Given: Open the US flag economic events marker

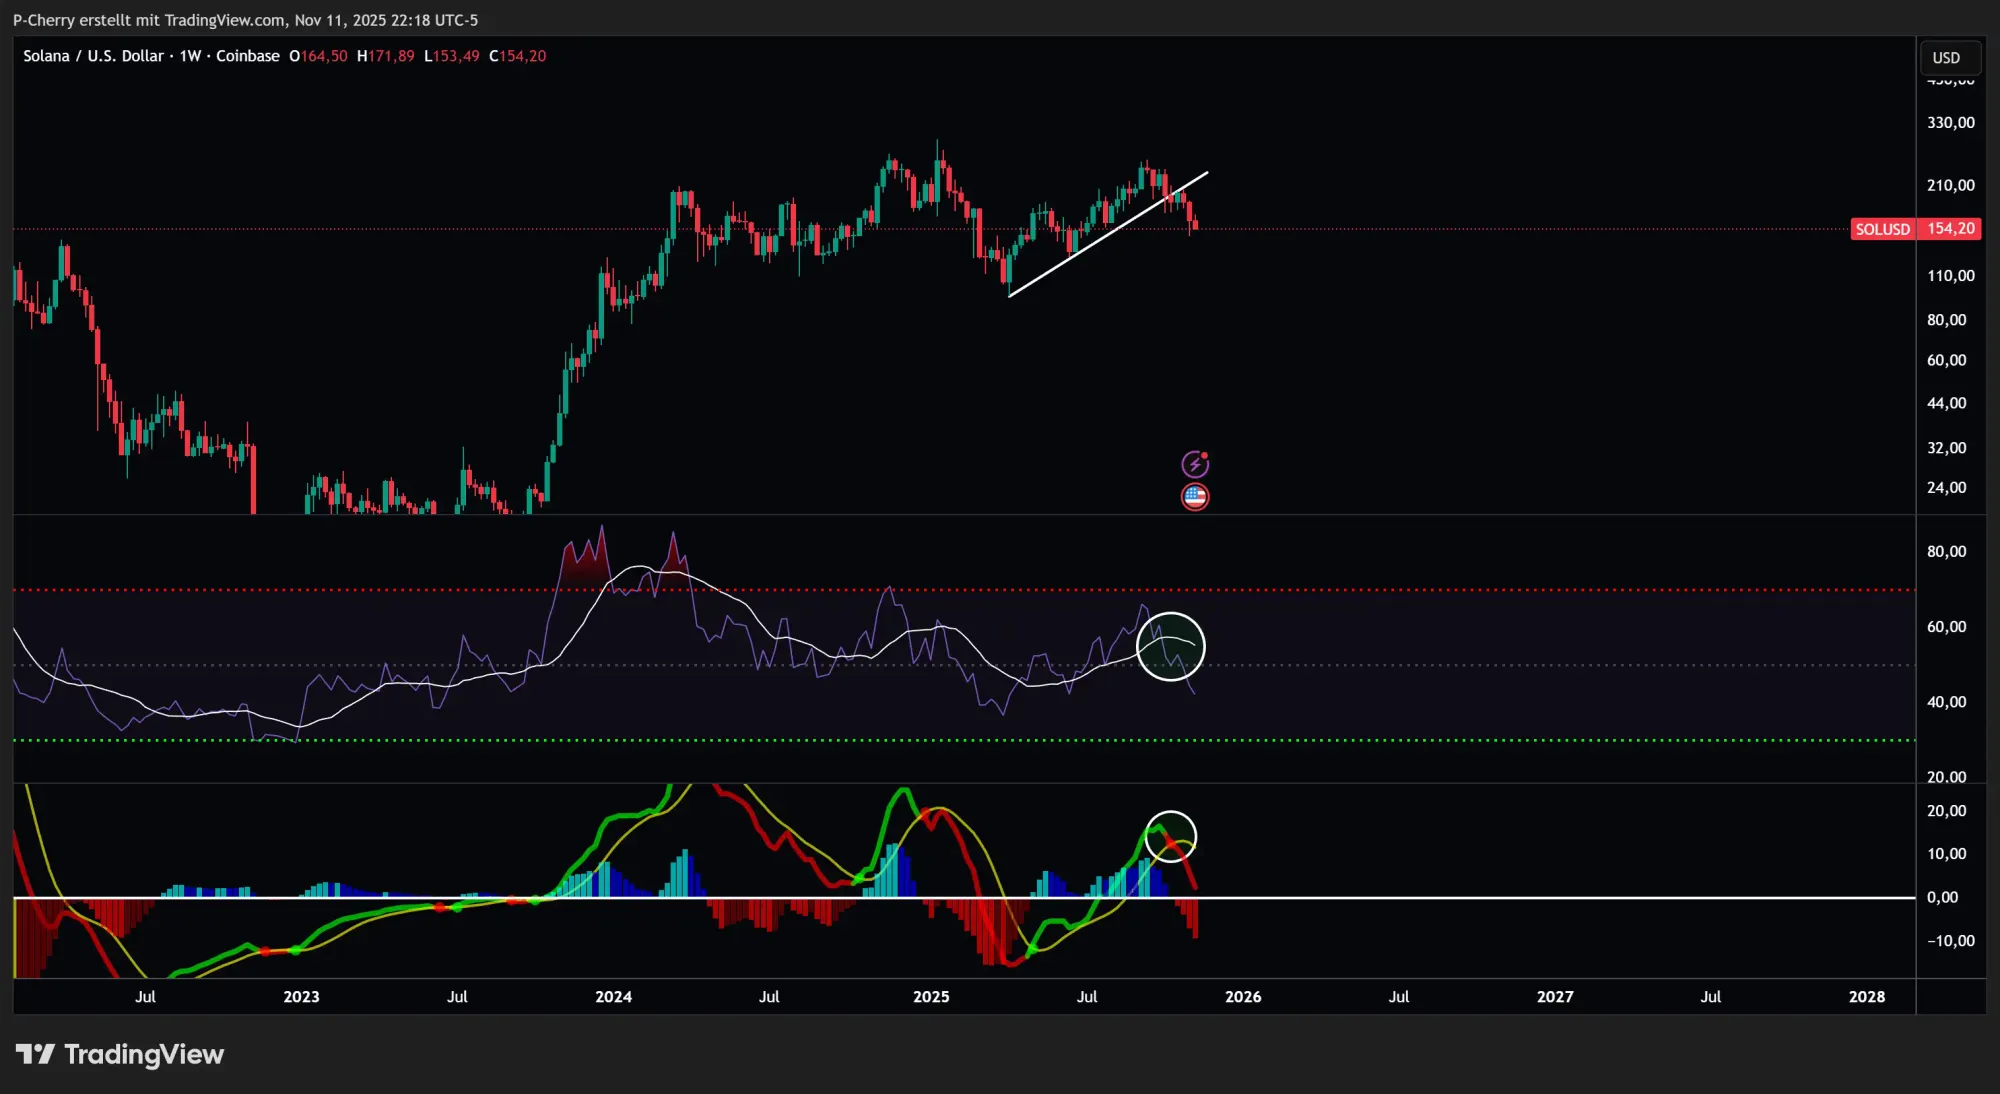Looking at the screenshot, I should pyautogui.click(x=1195, y=495).
